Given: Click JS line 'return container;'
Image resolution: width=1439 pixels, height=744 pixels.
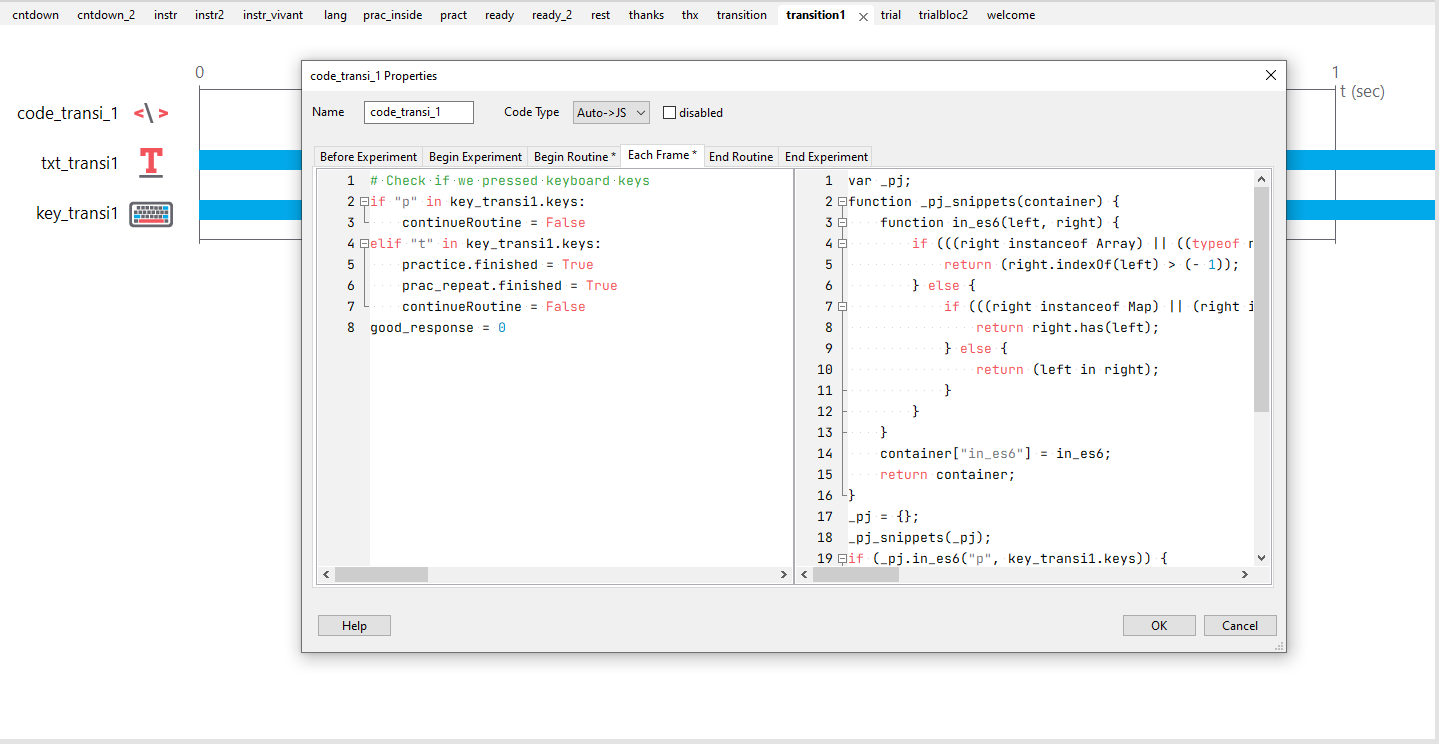Looking at the screenshot, I should coord(948,475).
